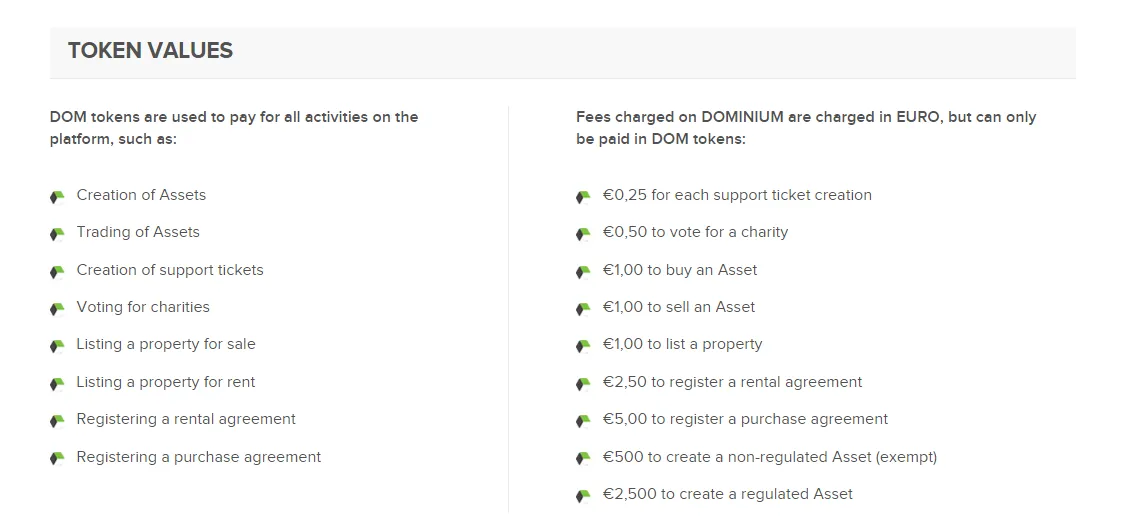Click the Fees charged on DOMINIUM paragraph
This screenshot has width=1143, height=530.
pyautogui.click(x=805, y=128)
